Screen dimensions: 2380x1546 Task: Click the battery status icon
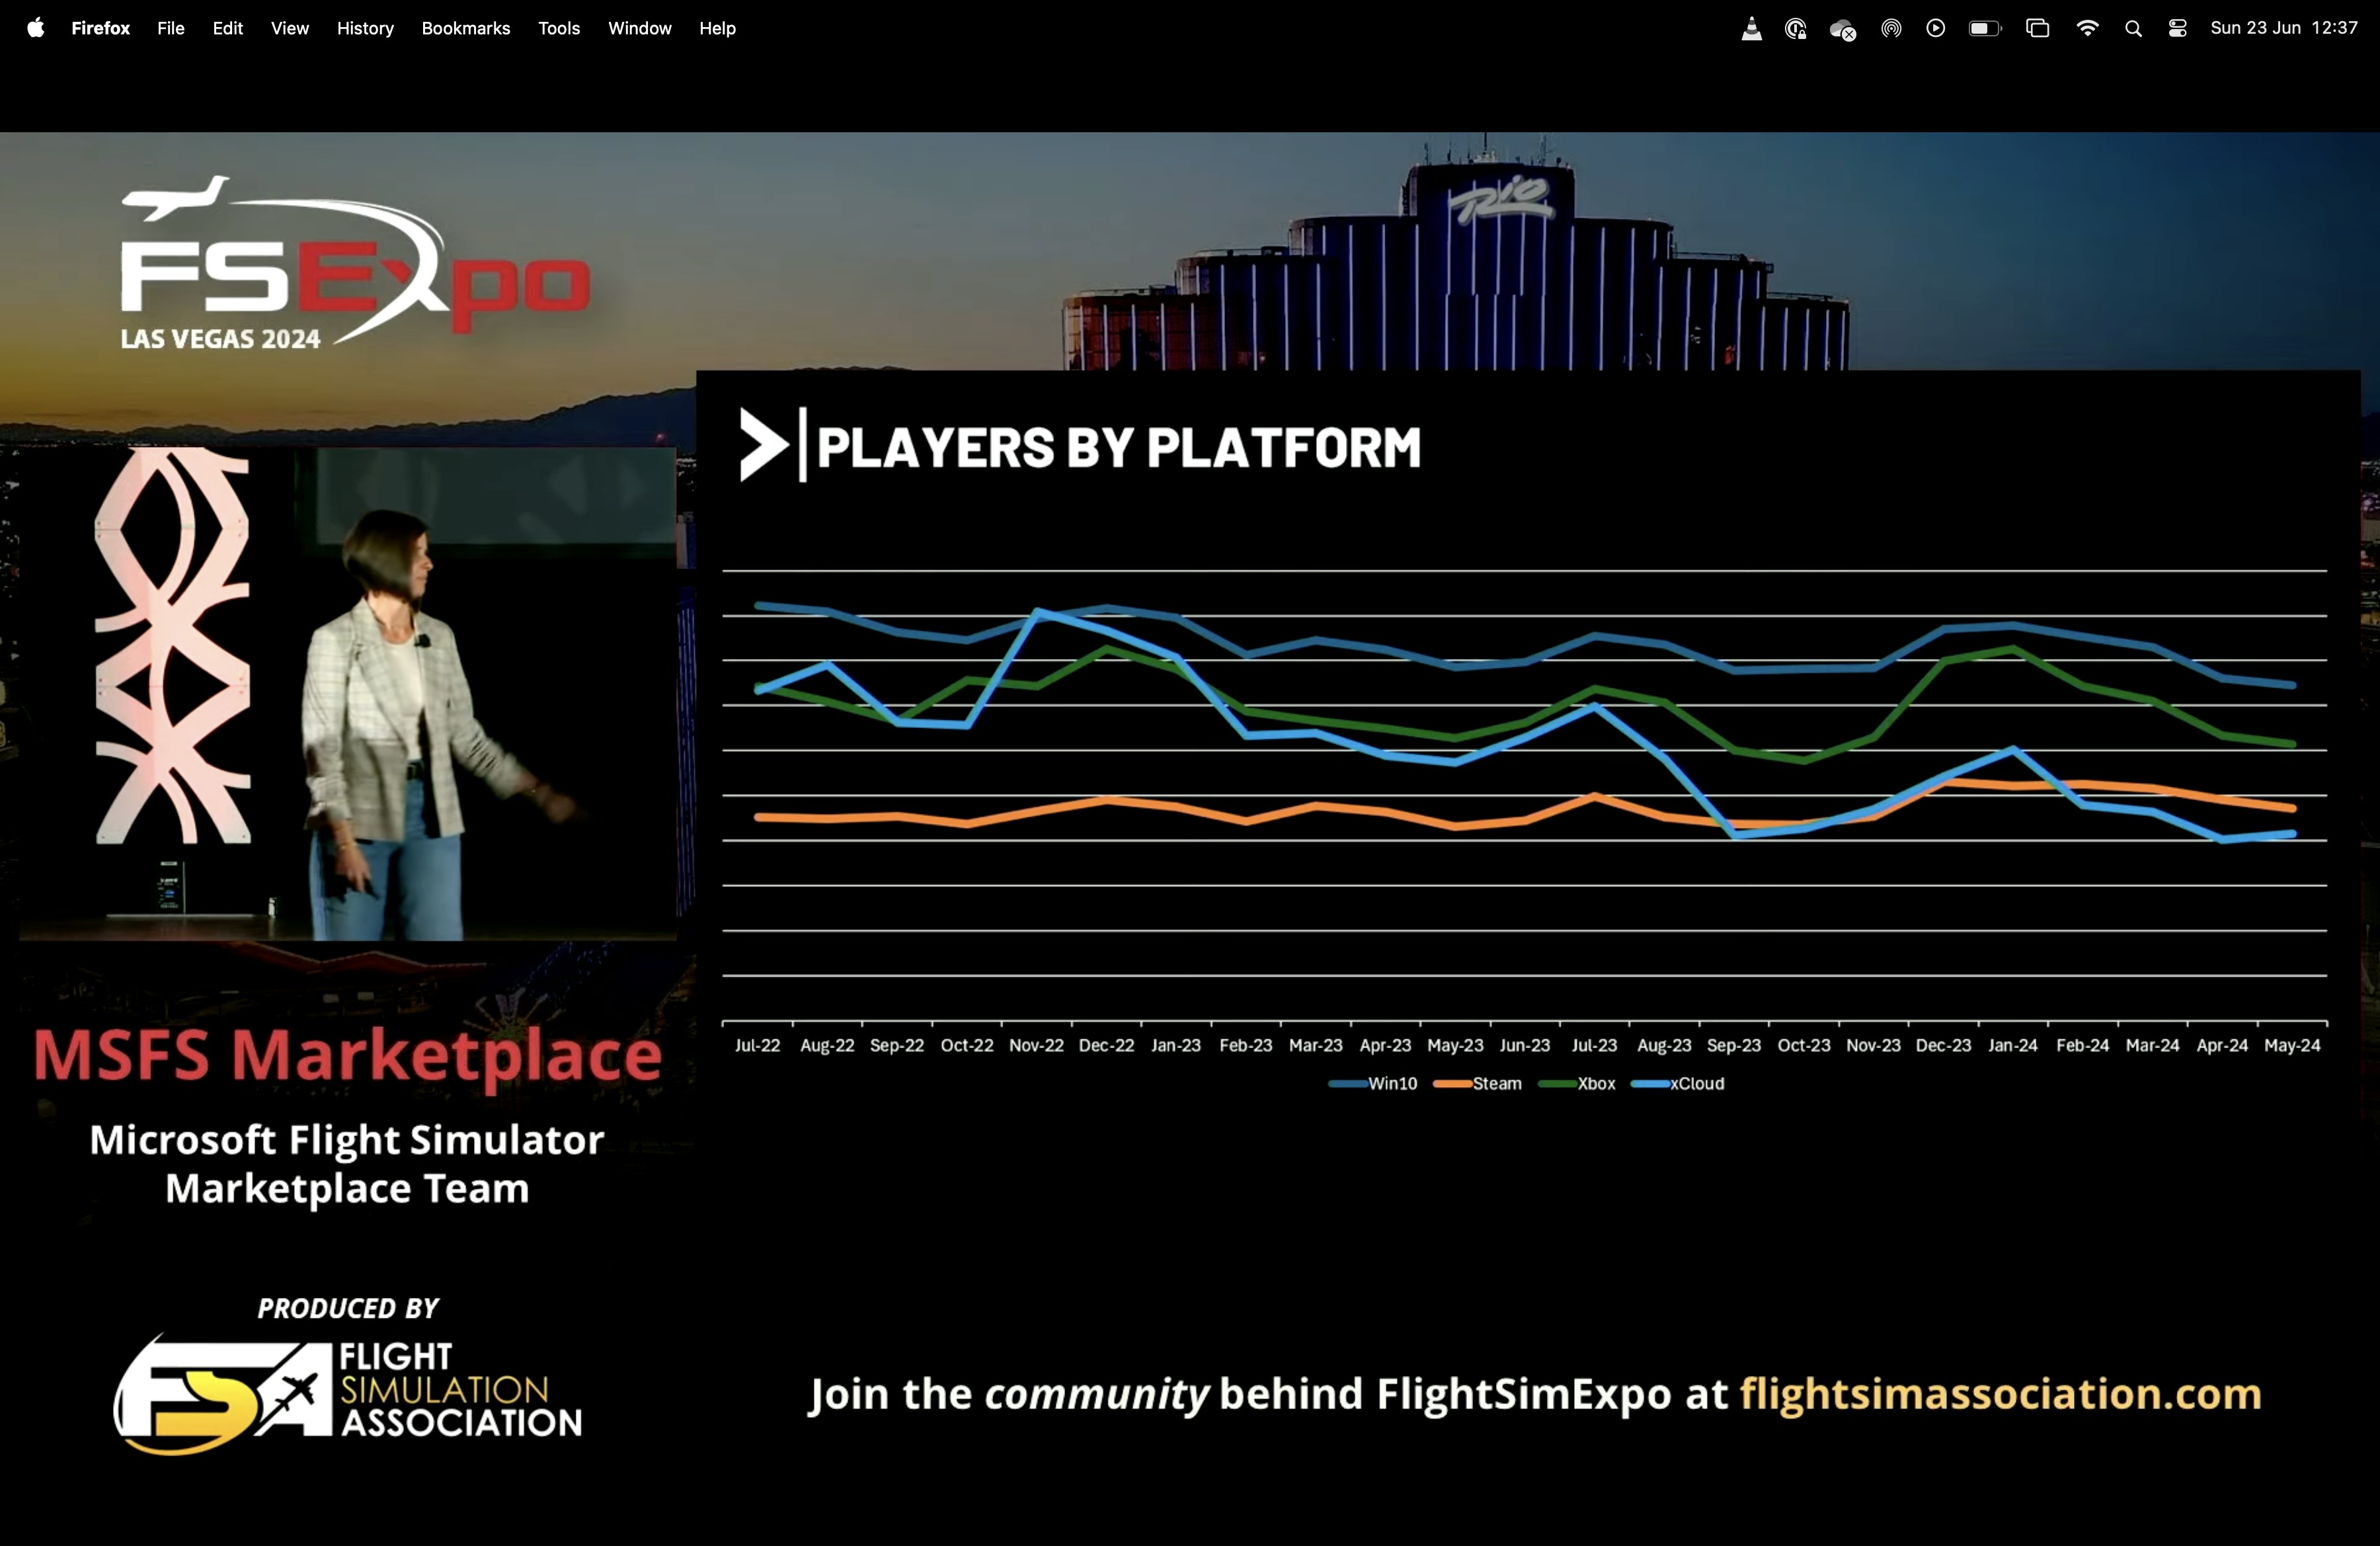(x=1984, y=28)
